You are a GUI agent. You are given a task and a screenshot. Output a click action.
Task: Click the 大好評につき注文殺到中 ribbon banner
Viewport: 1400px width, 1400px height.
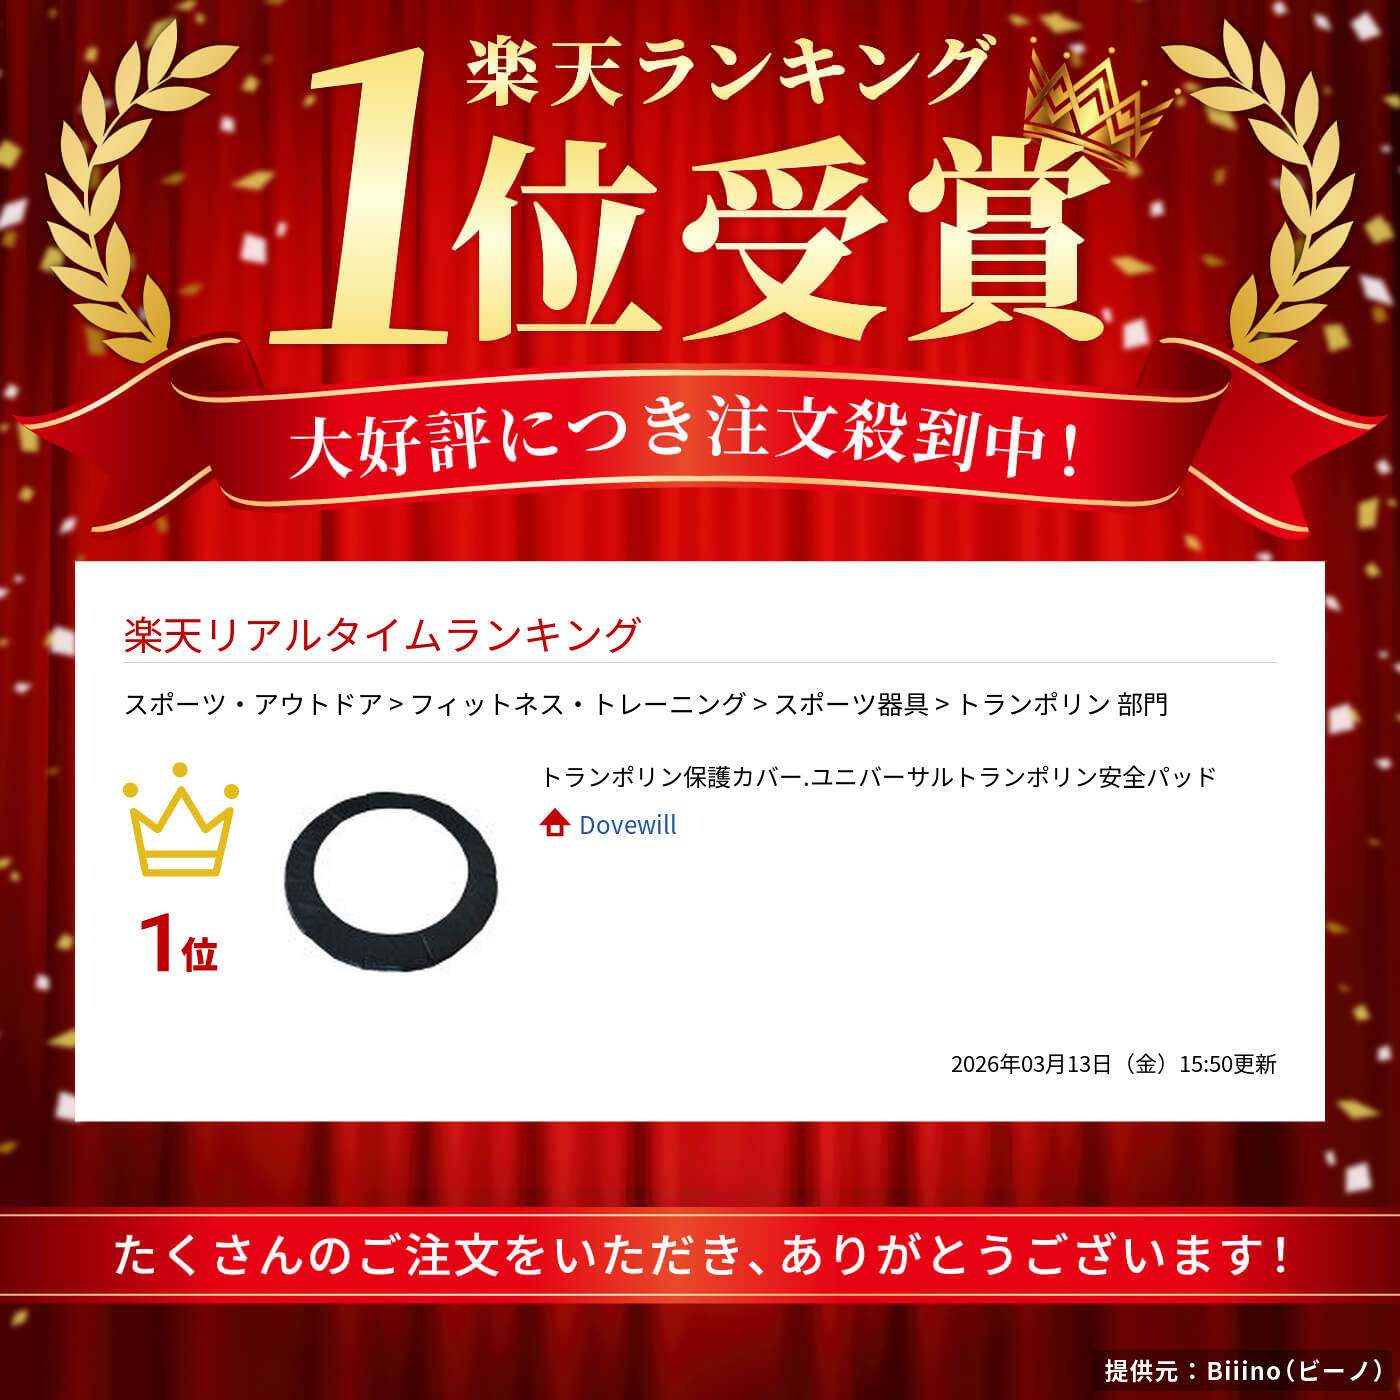[700, 440]
